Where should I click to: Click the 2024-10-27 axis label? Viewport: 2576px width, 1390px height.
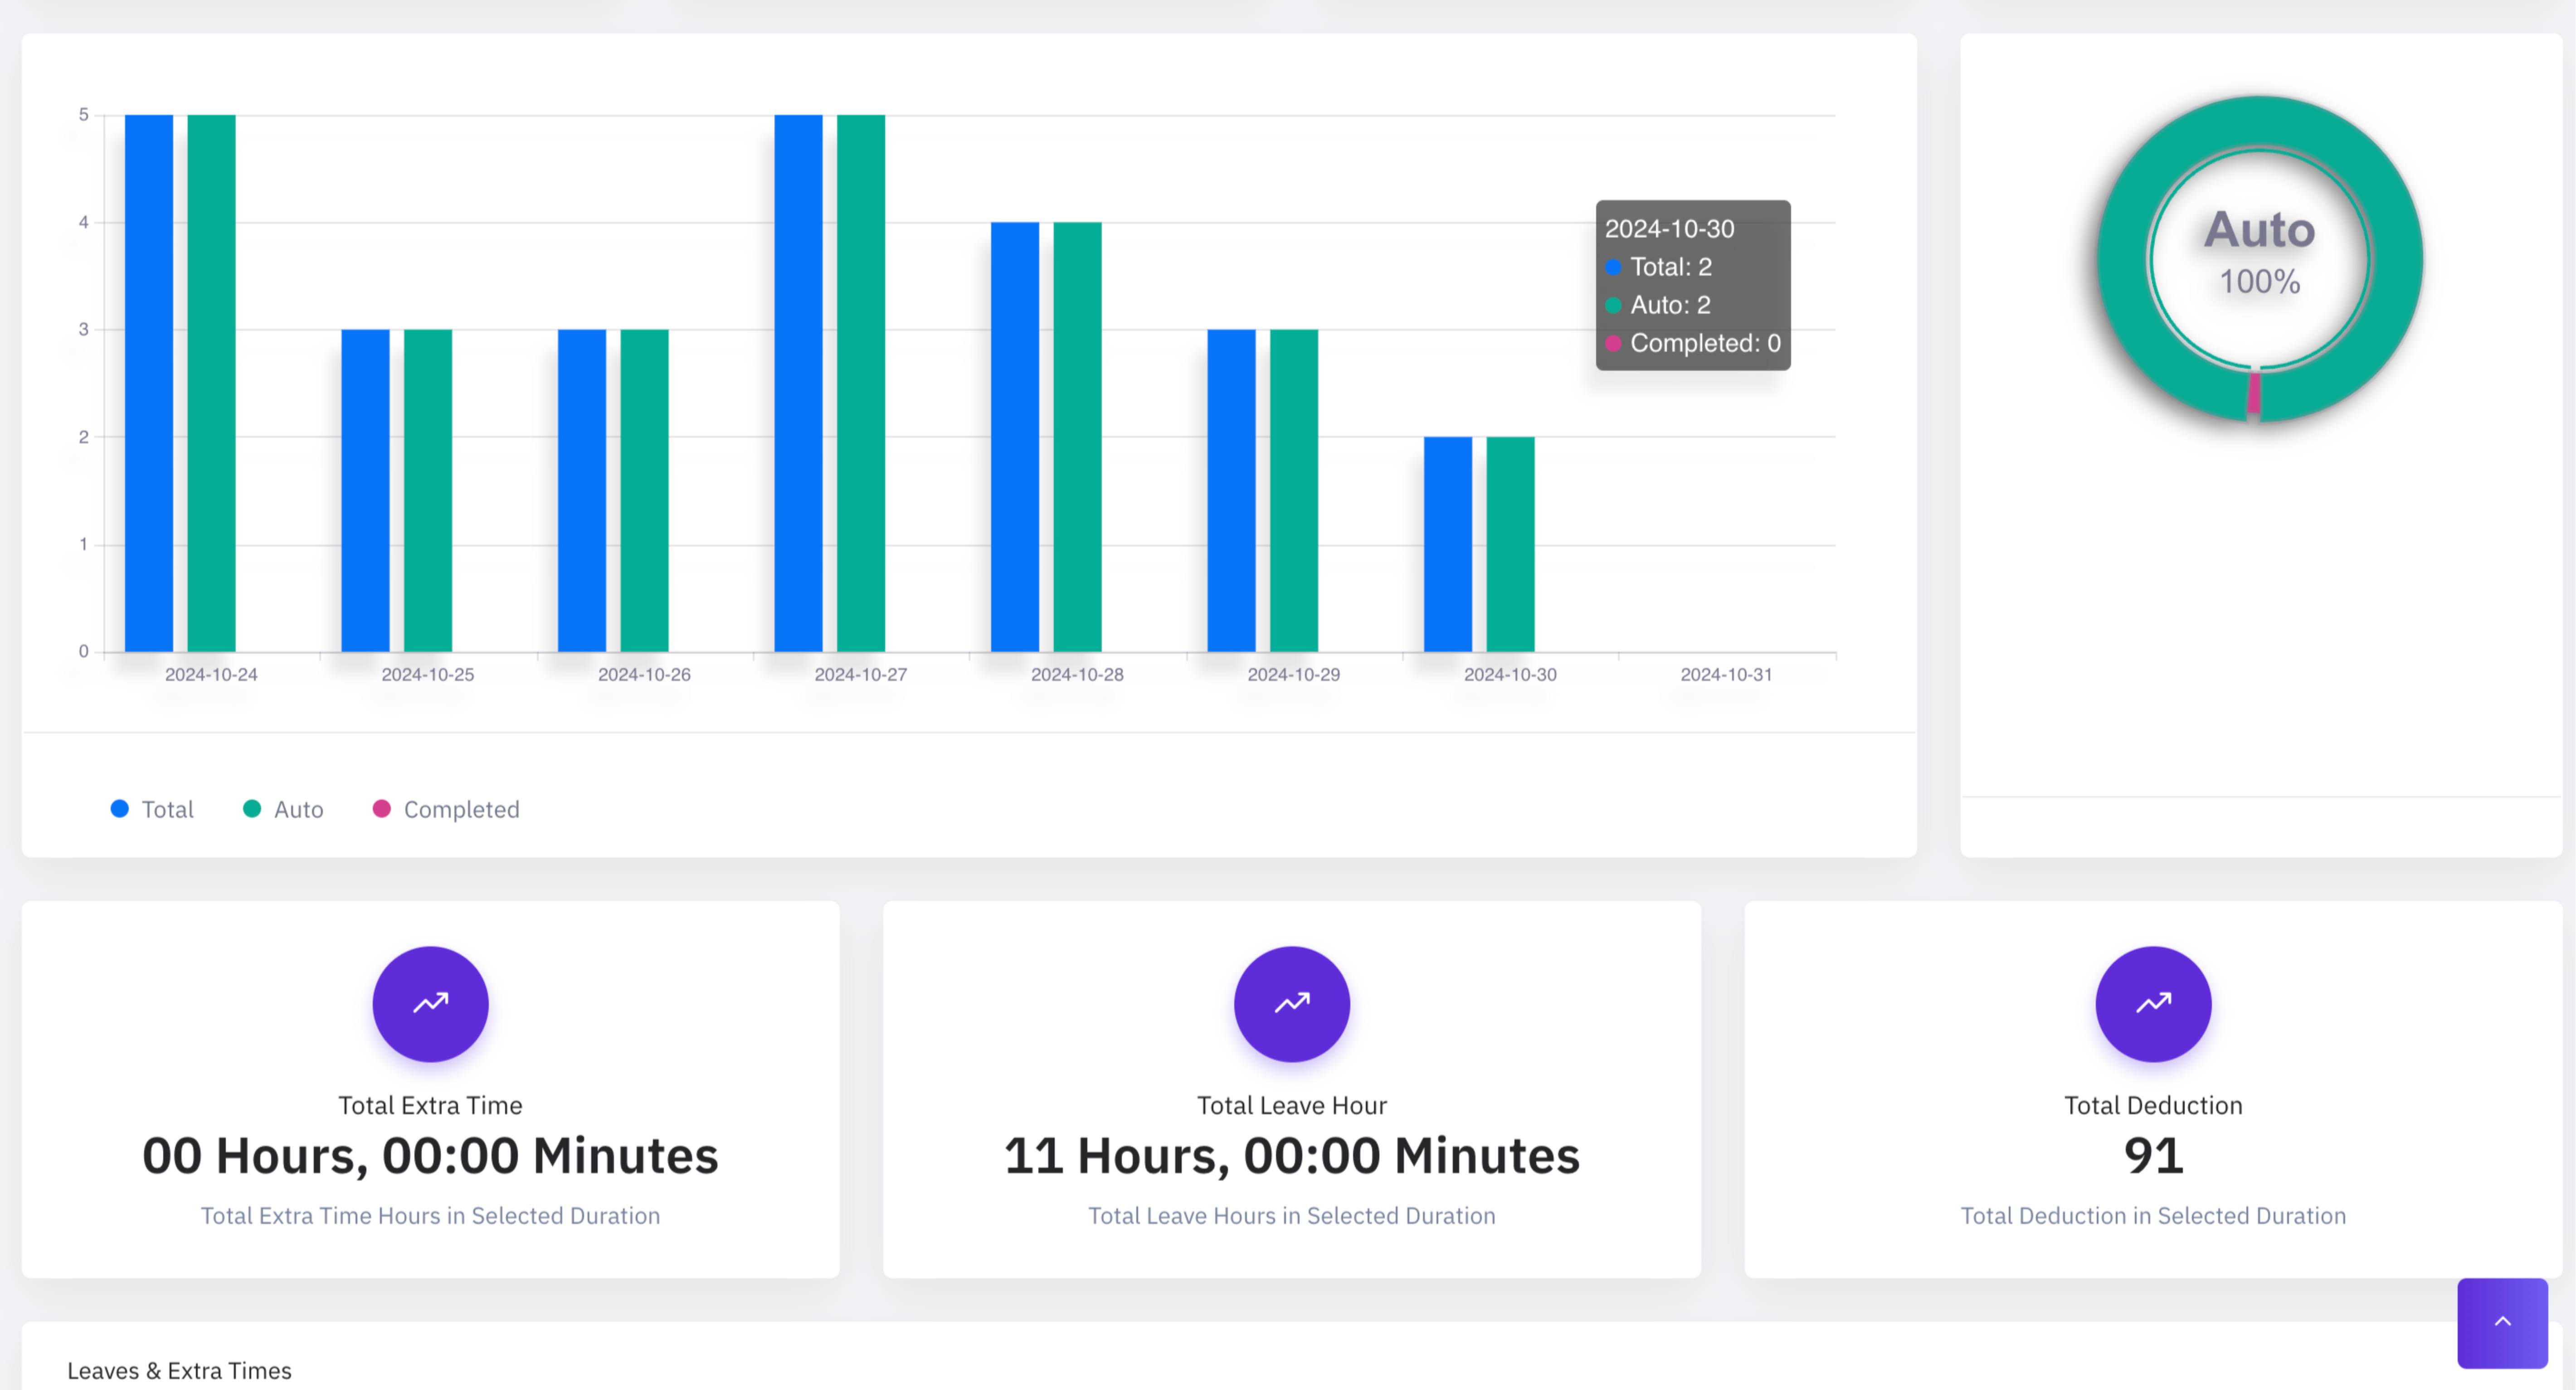coord(861,675)
